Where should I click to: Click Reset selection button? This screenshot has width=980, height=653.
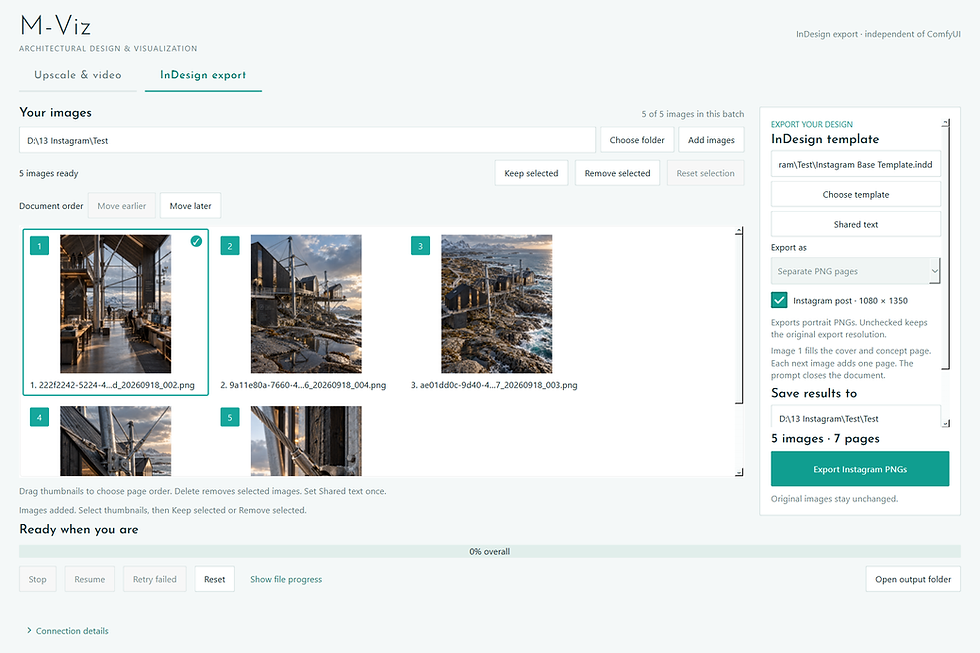click(706, 173)
